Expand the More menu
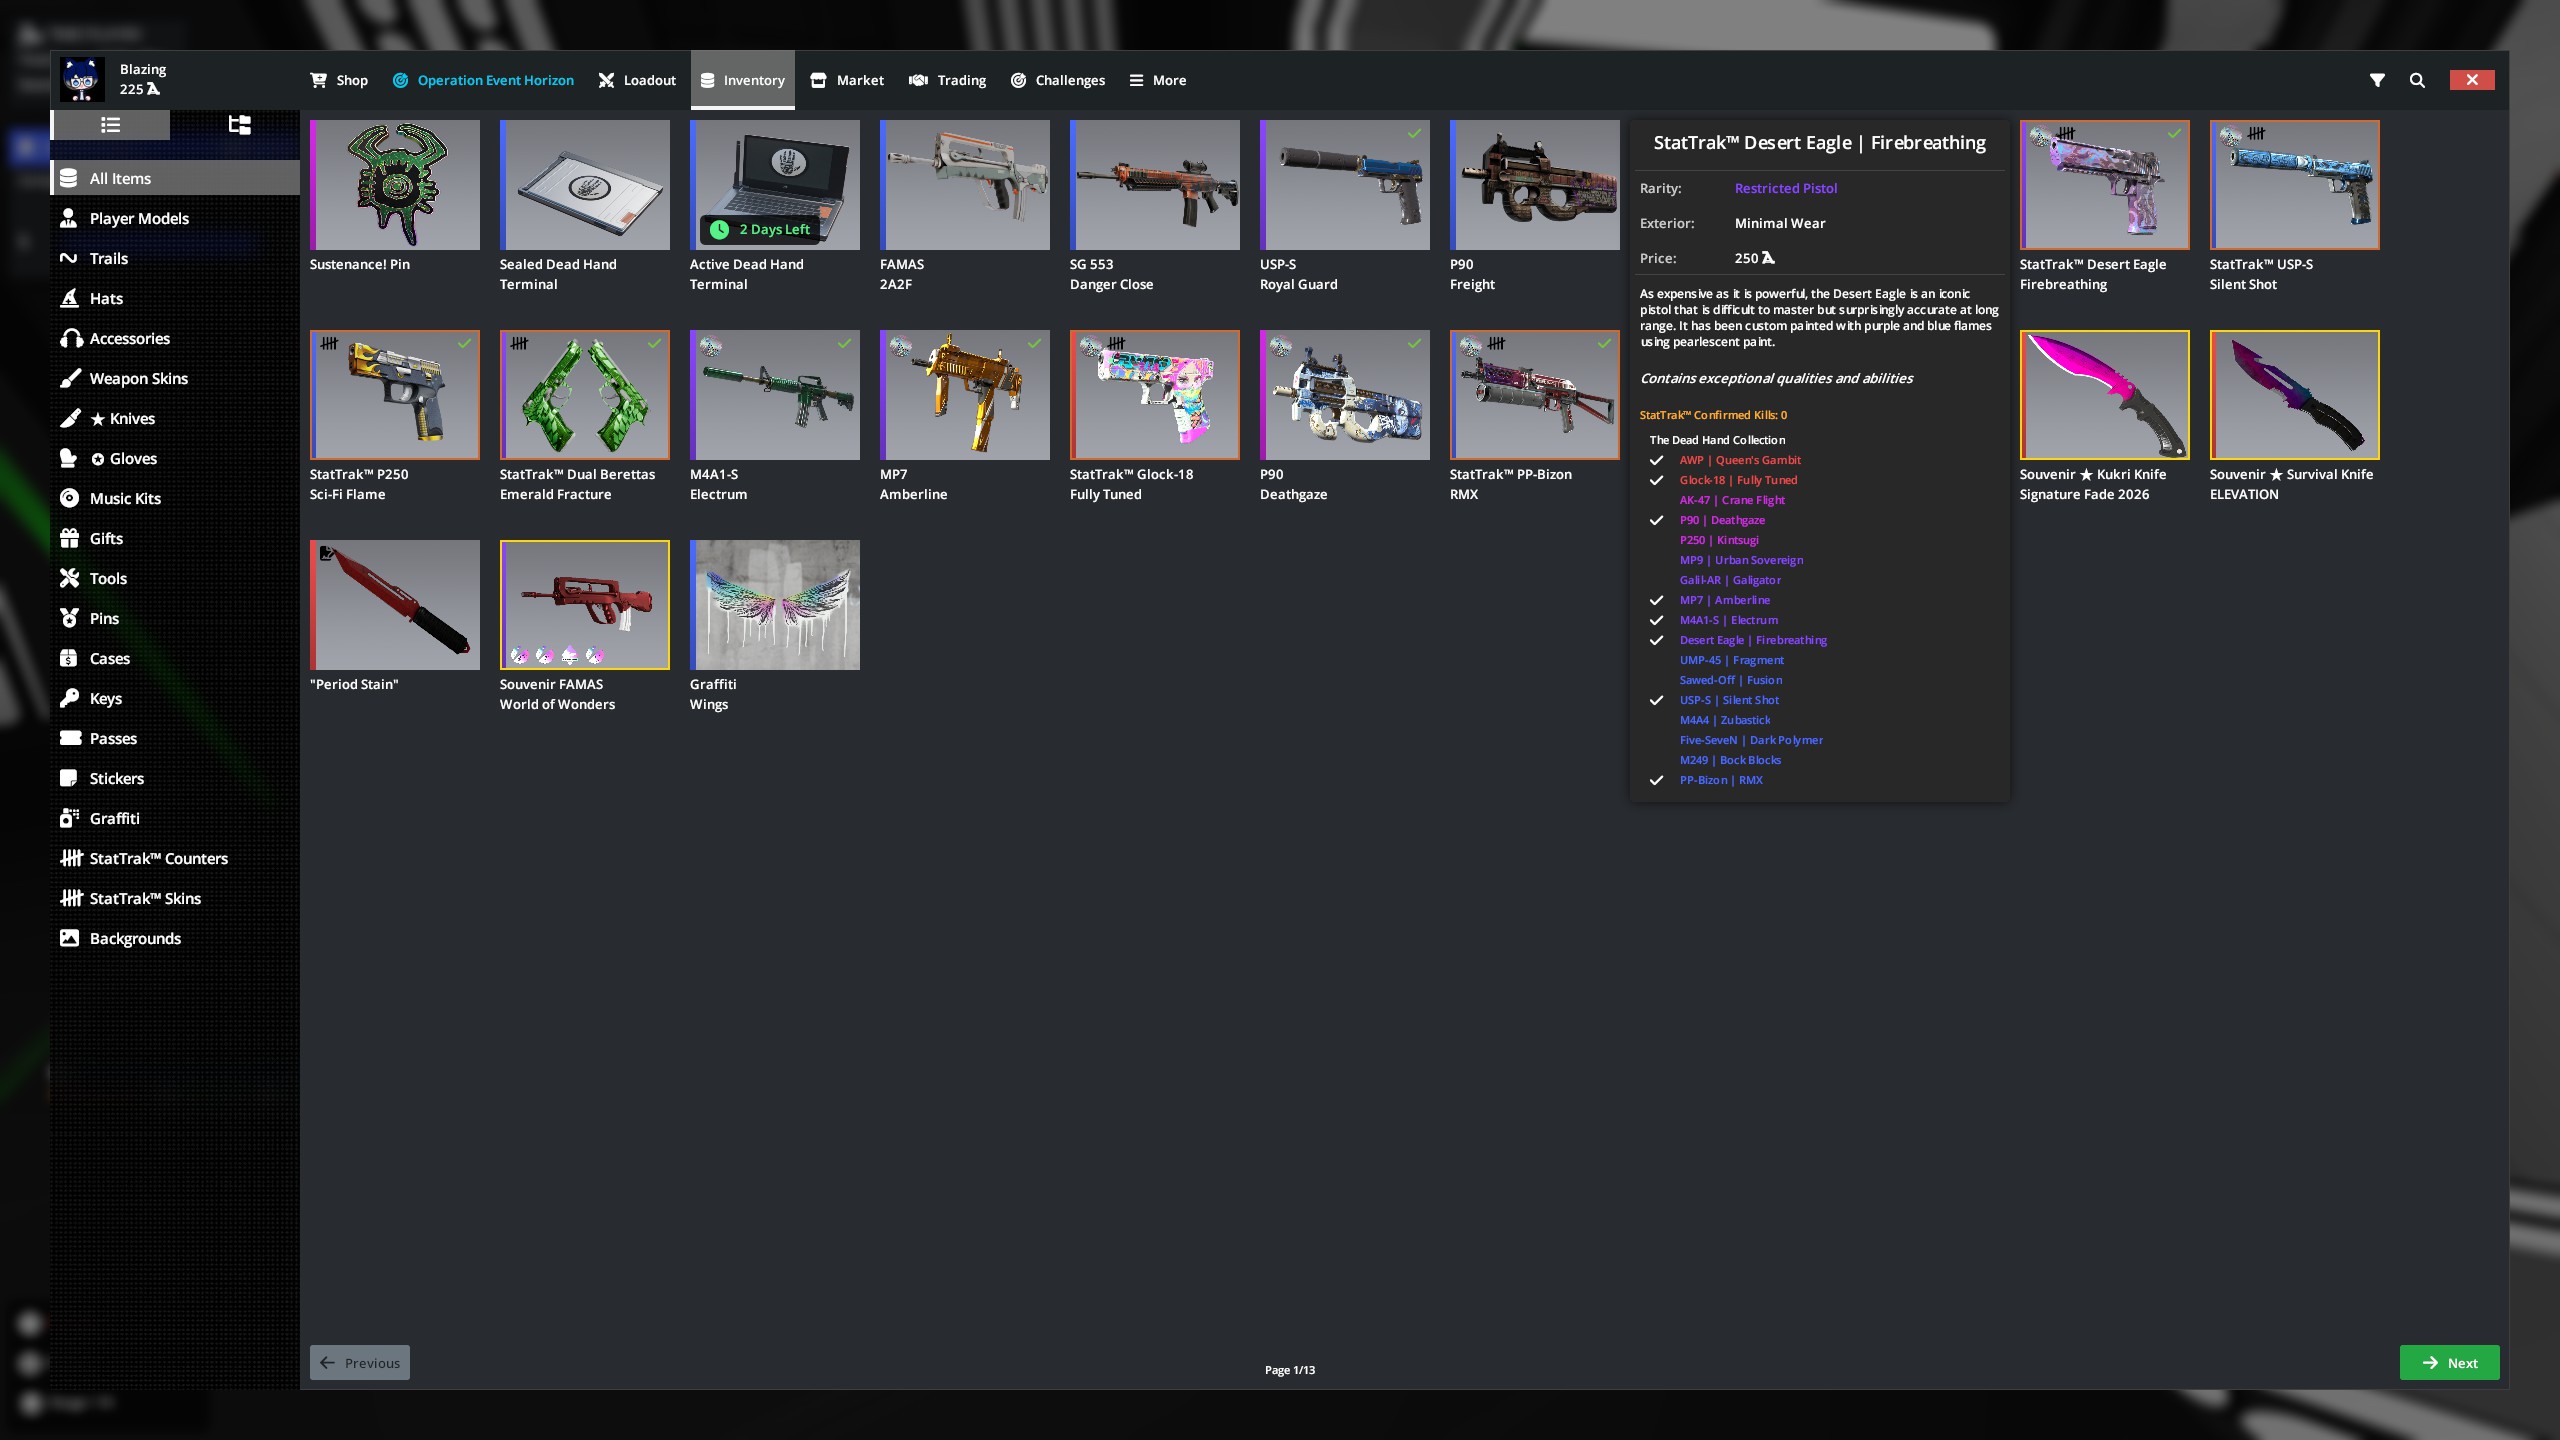The width and height of the screenshot is (2560, 1440). pyautogui.click(x=1157, y=80)
